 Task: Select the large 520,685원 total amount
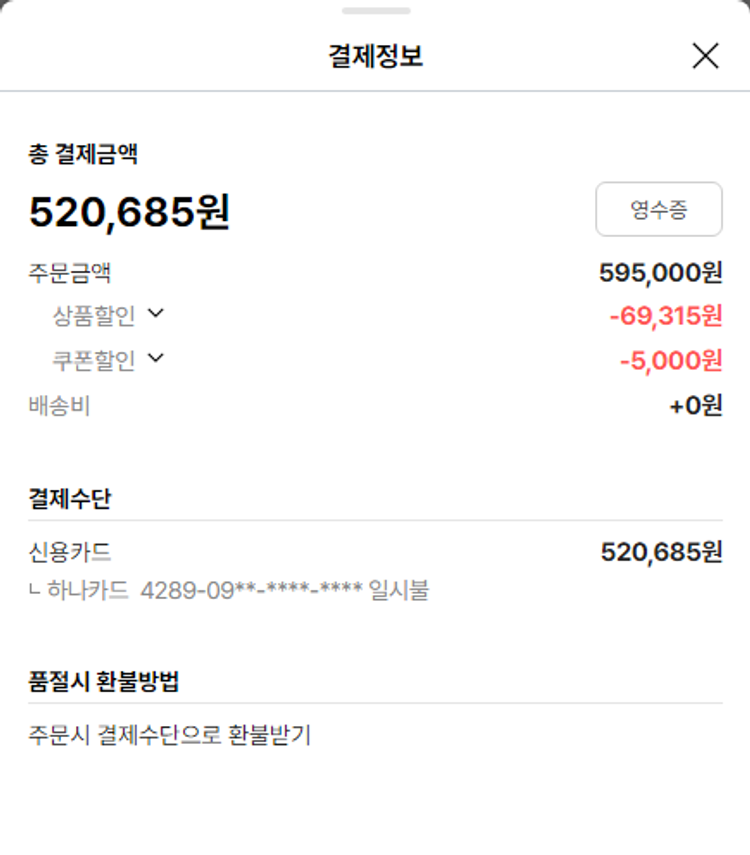point(129,212)
